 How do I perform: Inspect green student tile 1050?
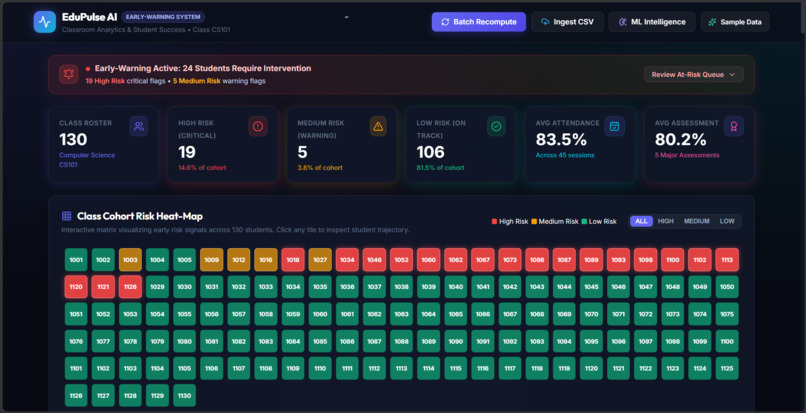[x=727, y=287]
